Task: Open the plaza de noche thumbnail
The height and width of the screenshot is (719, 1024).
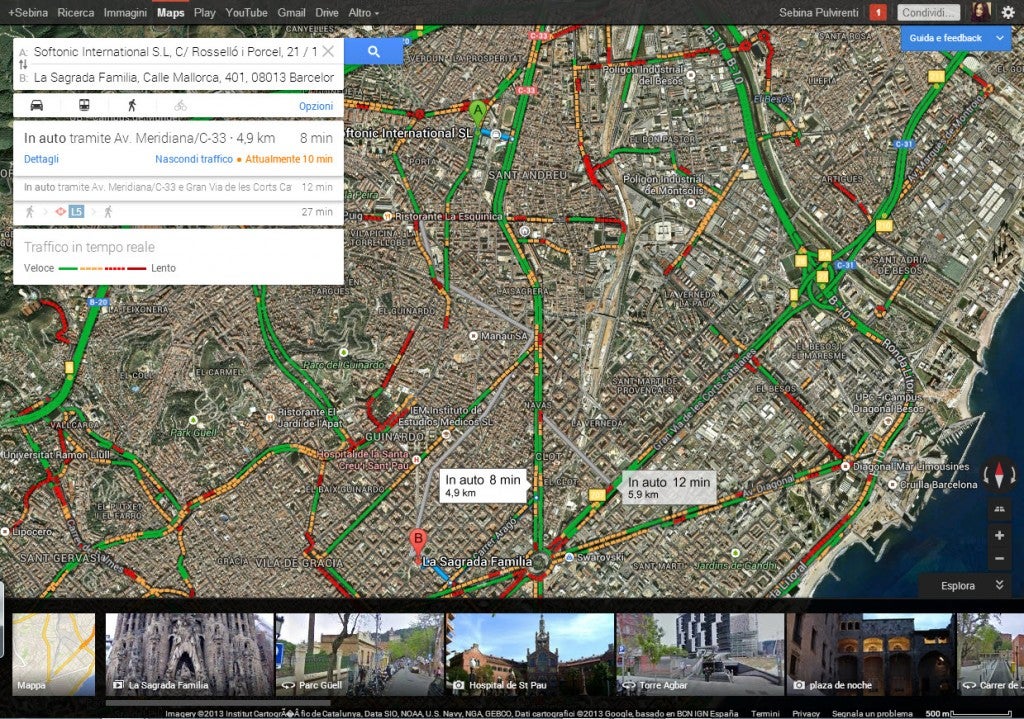Action: (x=870, y=654)
